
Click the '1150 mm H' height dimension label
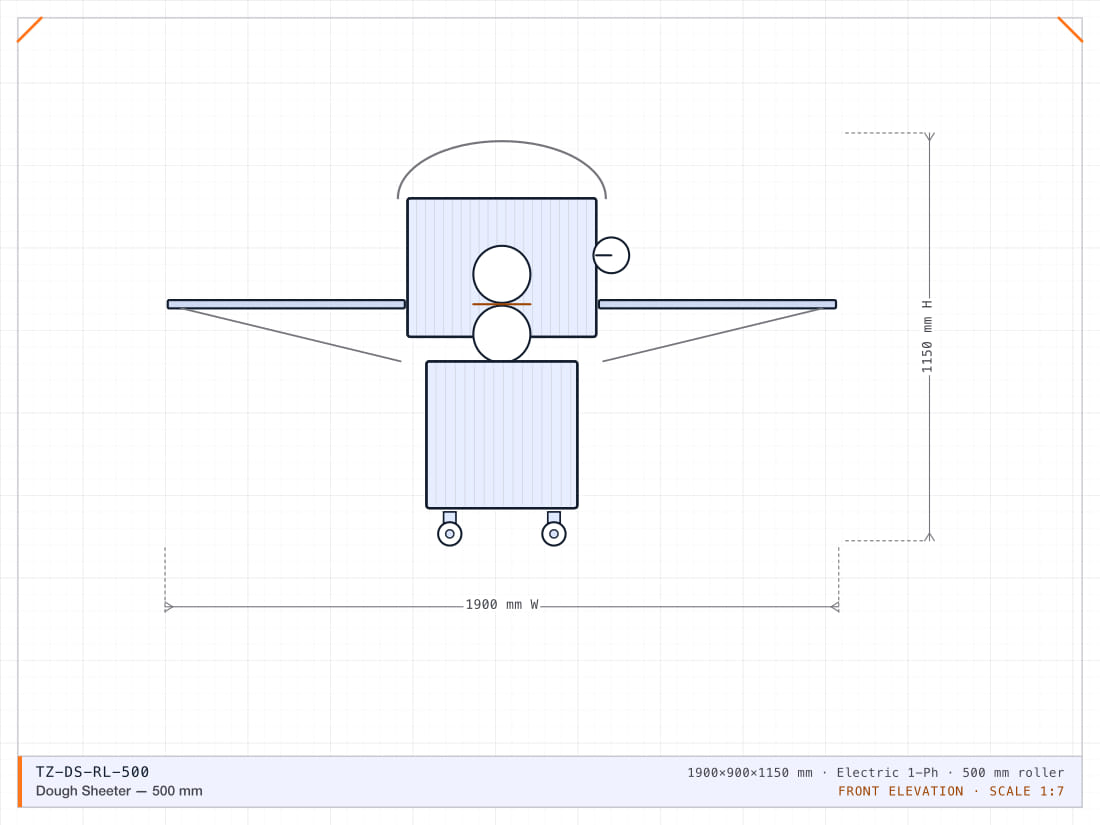coord(927,337)
